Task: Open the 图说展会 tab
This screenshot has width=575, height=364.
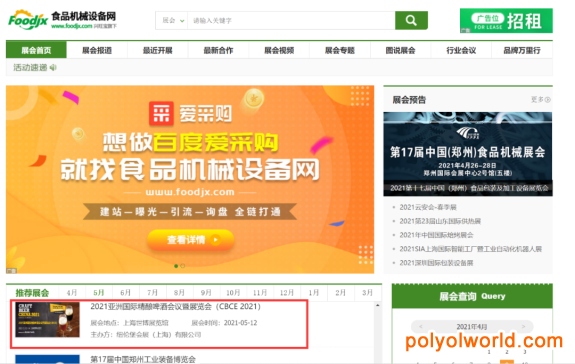Action: coord(400,50)
